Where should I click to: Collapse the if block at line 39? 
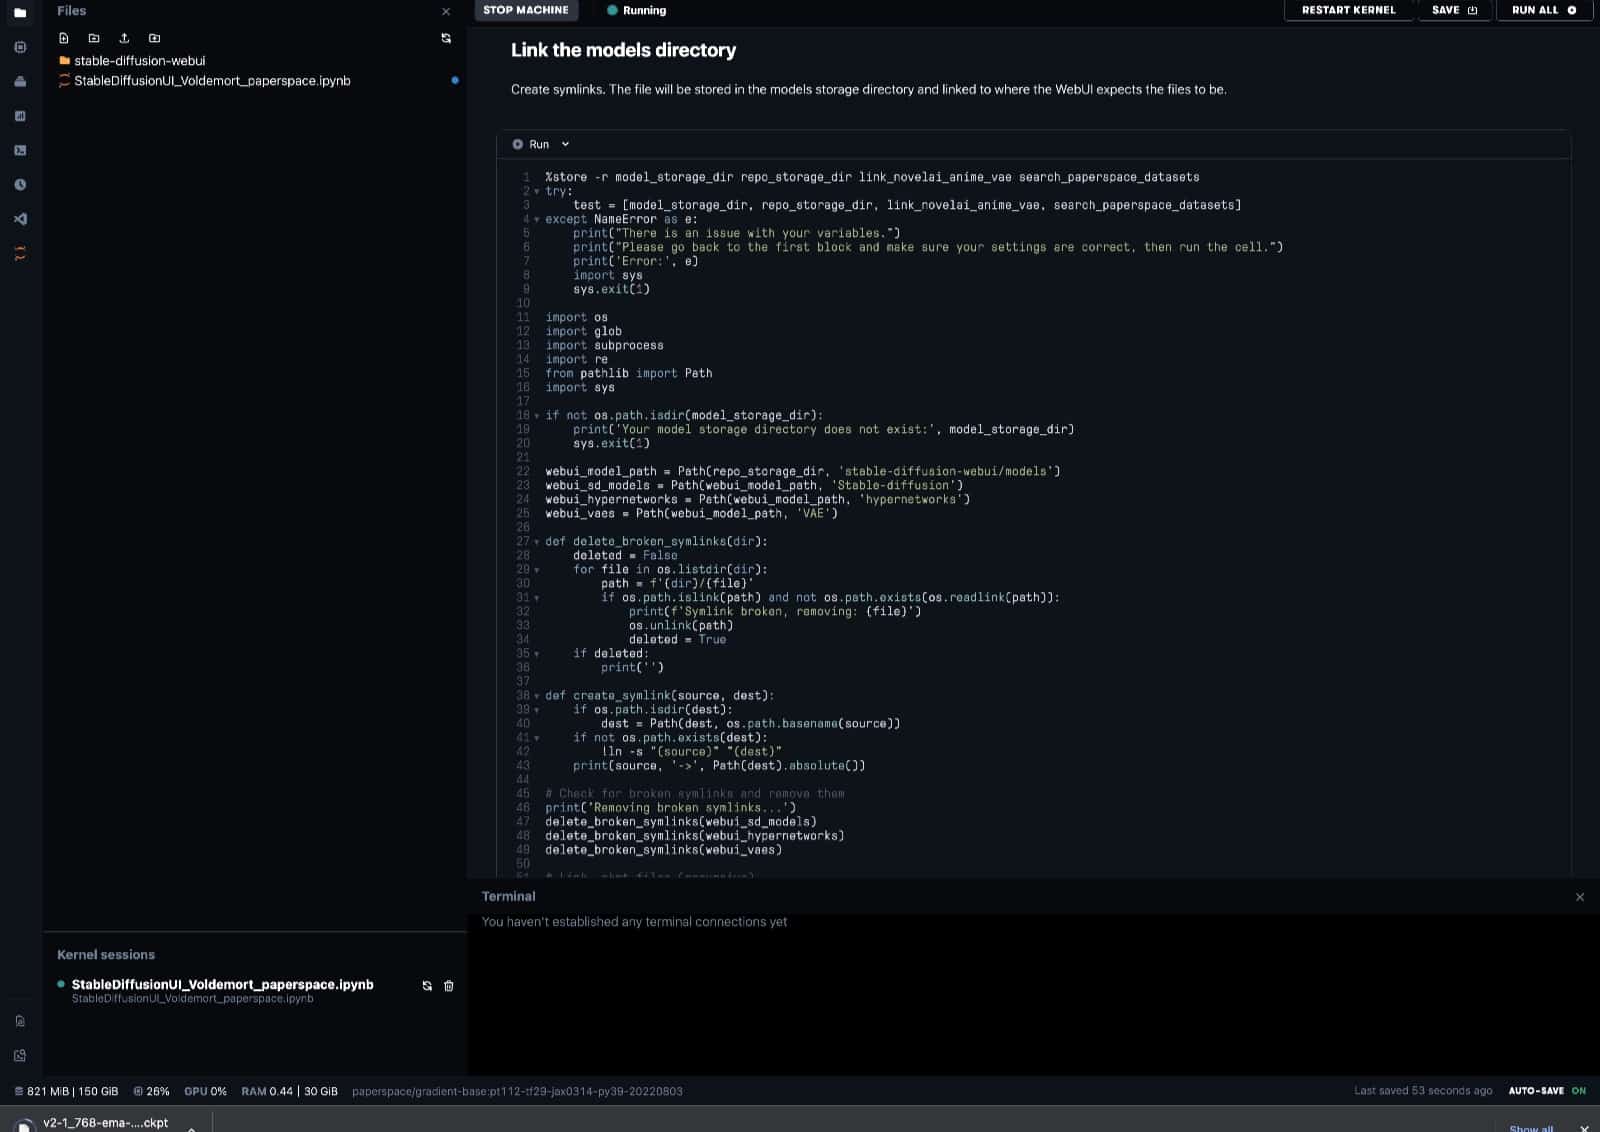536,710
